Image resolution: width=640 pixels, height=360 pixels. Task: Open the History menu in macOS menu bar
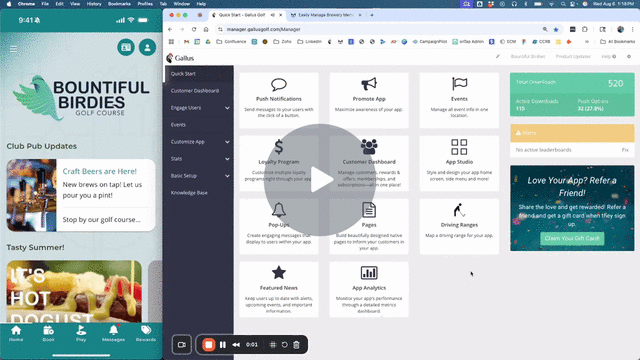tap(94, 4)
